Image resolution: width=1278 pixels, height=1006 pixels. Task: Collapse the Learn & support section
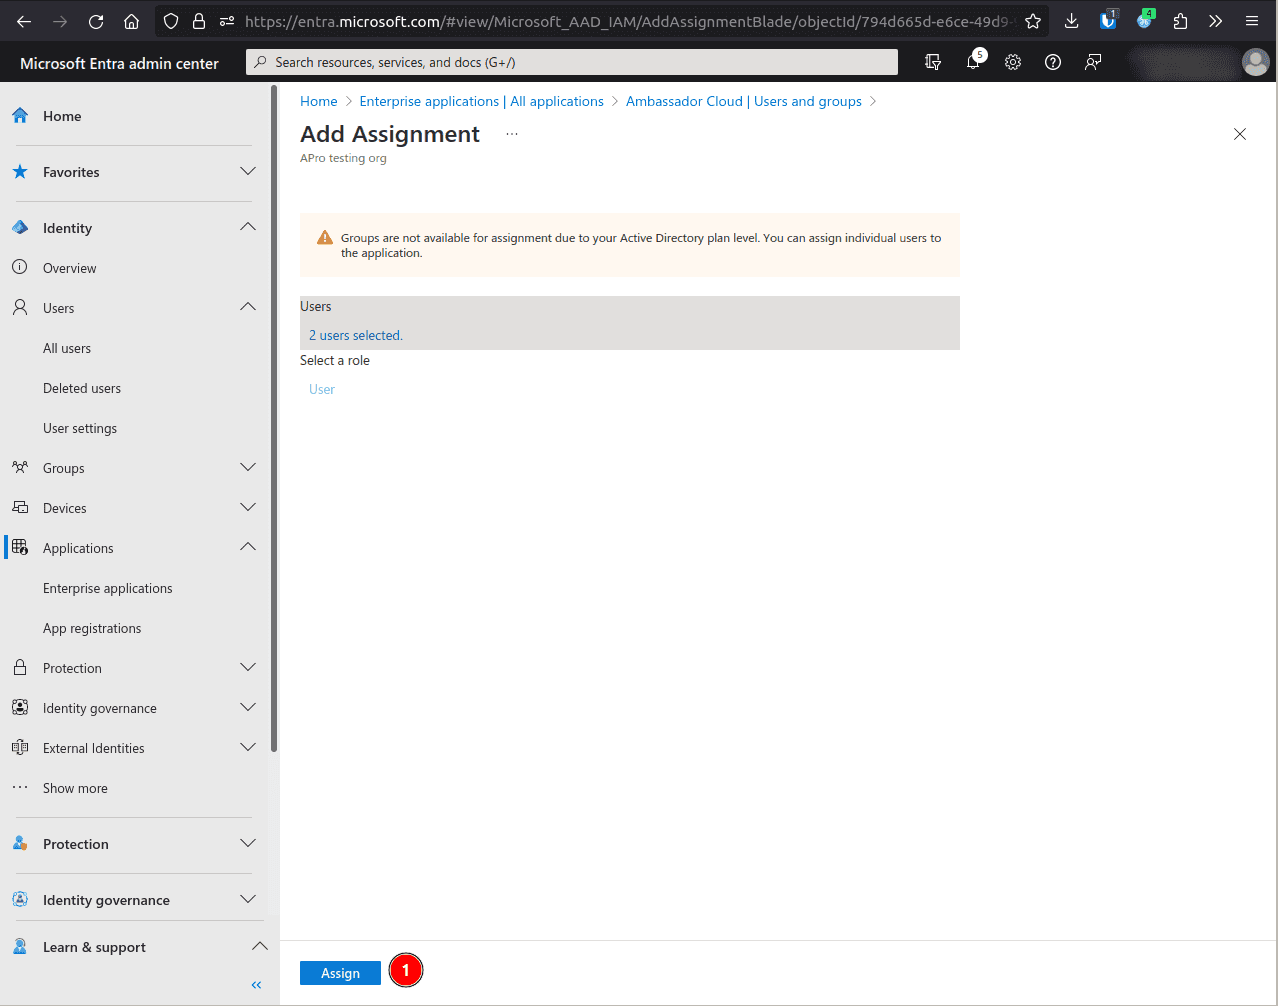pyautogui.click(x=259, y=947)
